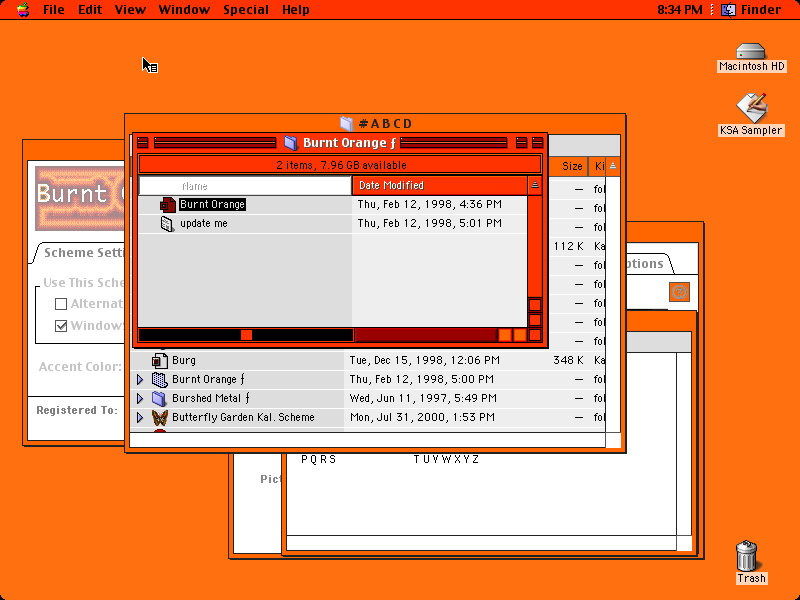Screen dimensions: 800x600
Task: Toggle the Alternat... checkbox
Action: tap(61, 304)
